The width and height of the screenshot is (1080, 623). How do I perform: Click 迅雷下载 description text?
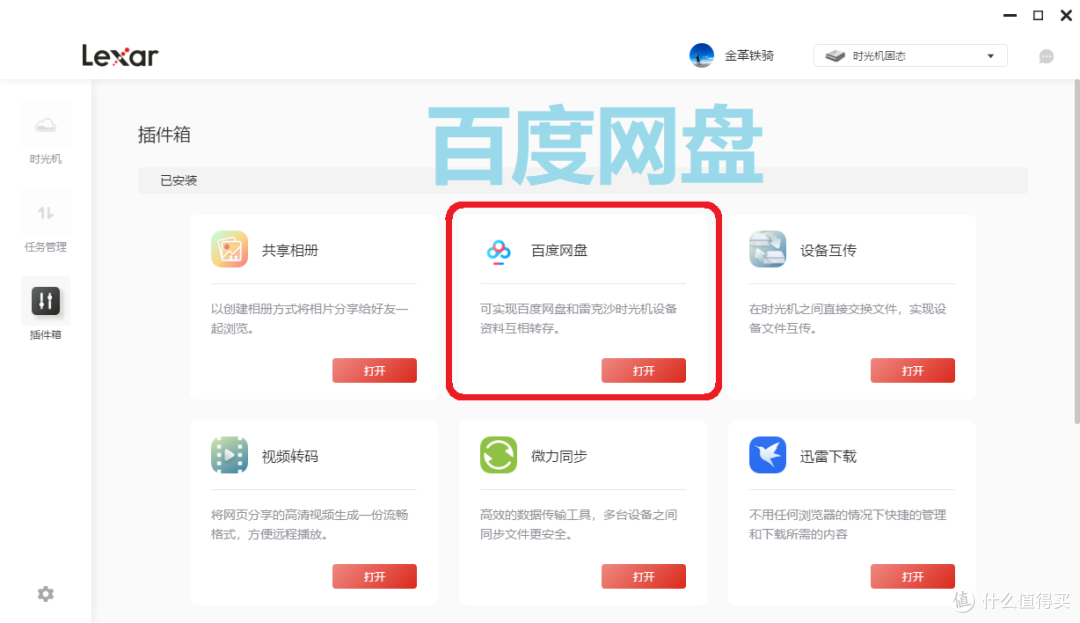pyautogui.click(x=847, y=524)
